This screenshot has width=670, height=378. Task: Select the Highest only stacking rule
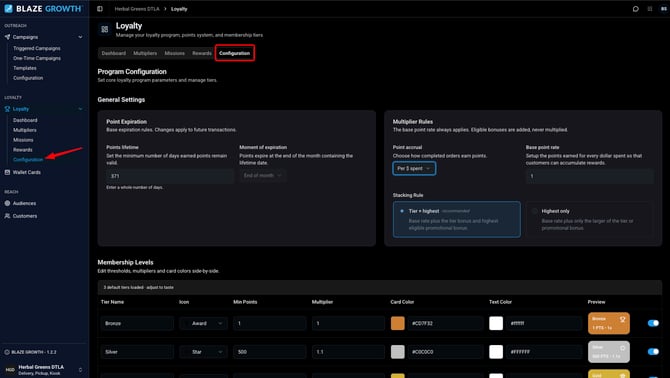click(x=589, y=220)
